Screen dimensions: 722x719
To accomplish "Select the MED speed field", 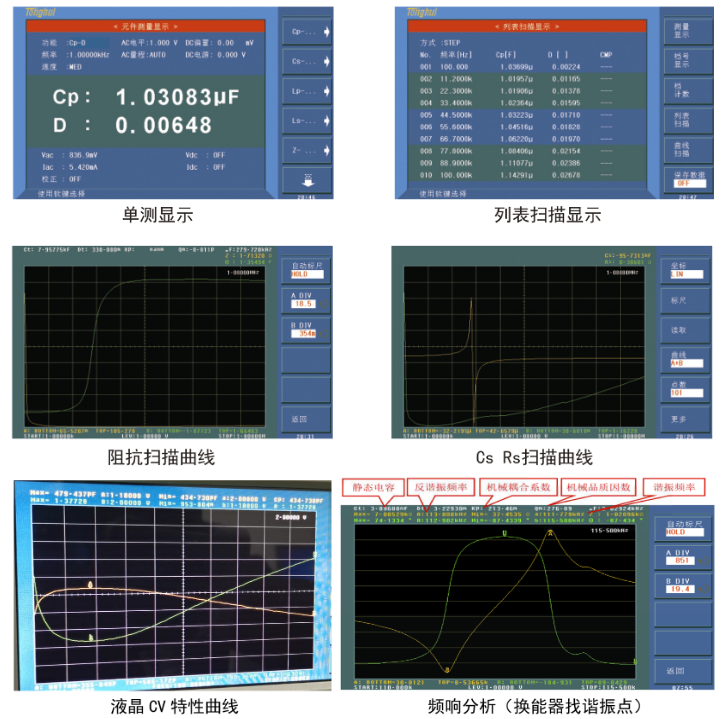I will [x=75, y=67].
